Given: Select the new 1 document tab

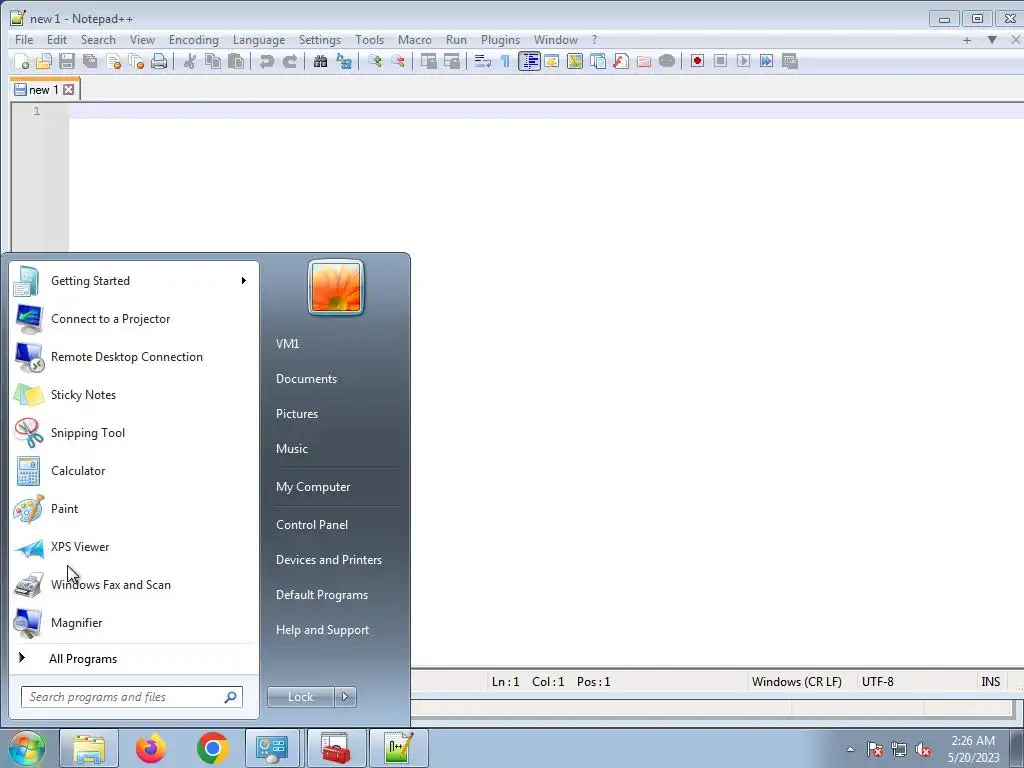Looking at the screenshot, I should point(44,90).
